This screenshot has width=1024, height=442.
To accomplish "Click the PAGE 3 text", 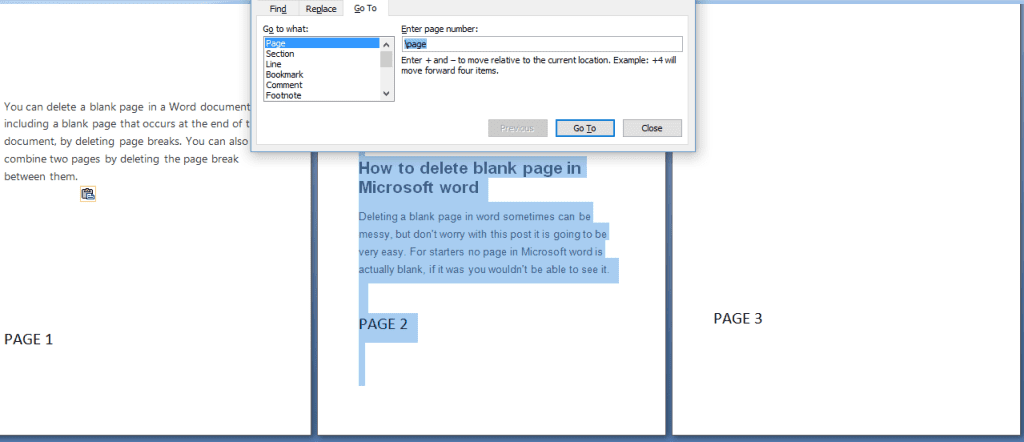I will click(738, 319).
